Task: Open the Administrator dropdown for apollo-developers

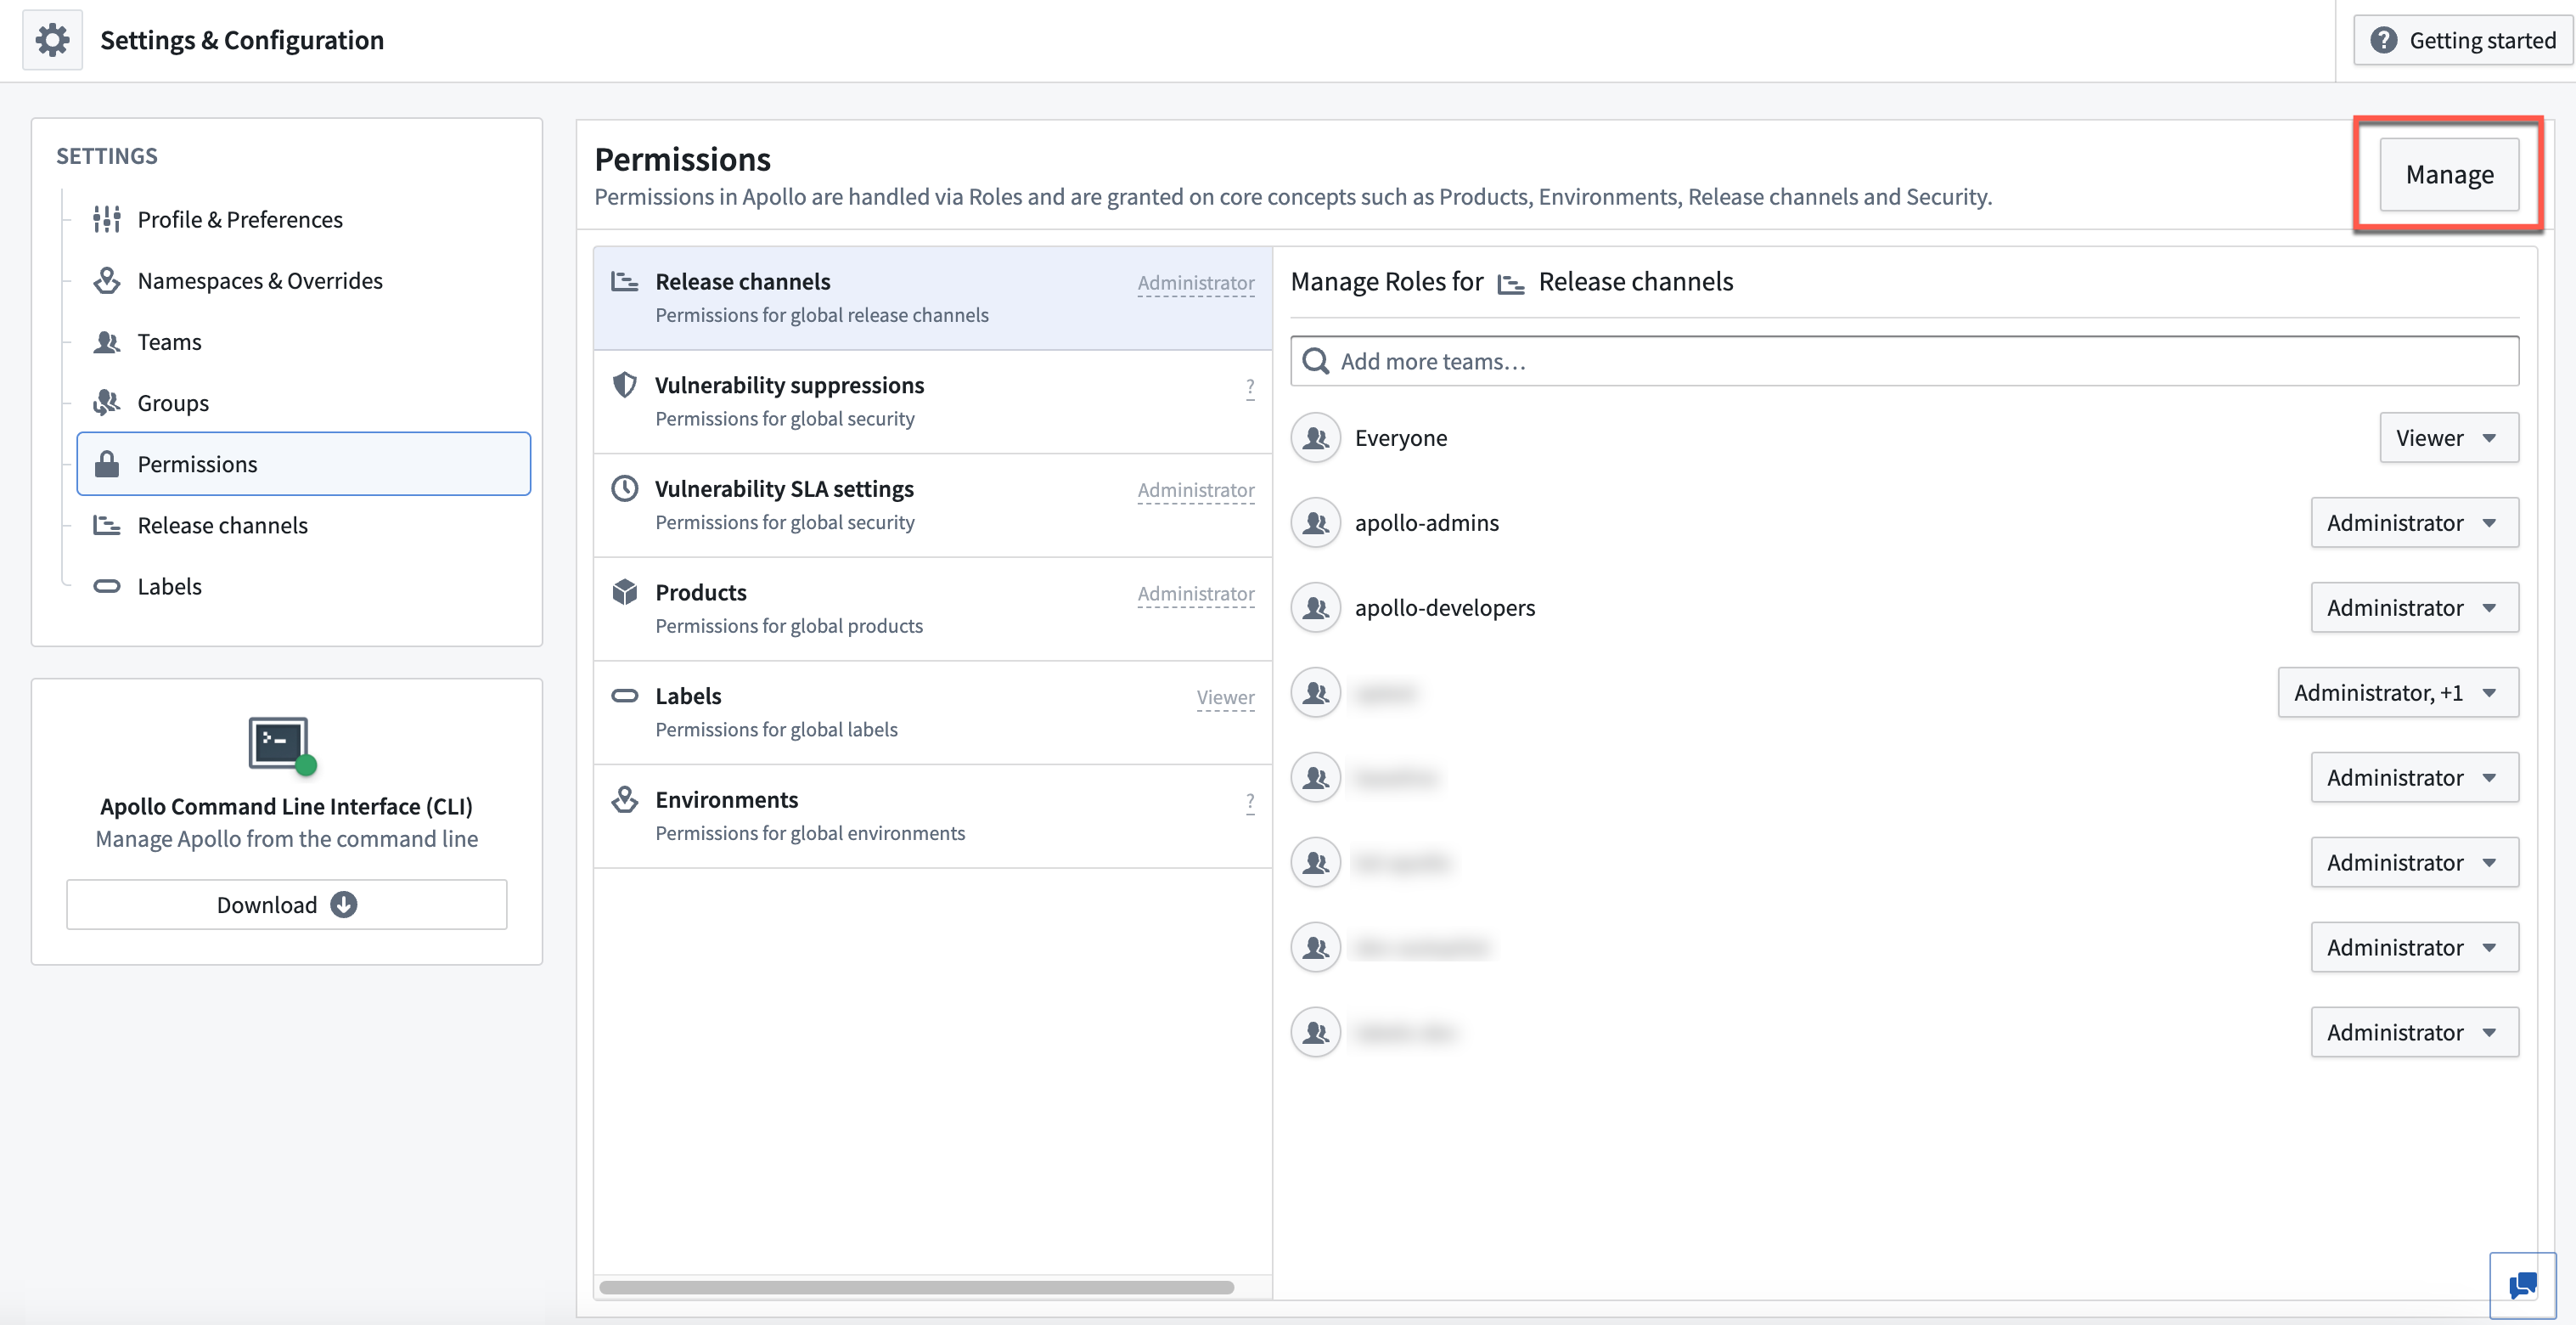Action: pyautogui.click(x=2414, y=608)
